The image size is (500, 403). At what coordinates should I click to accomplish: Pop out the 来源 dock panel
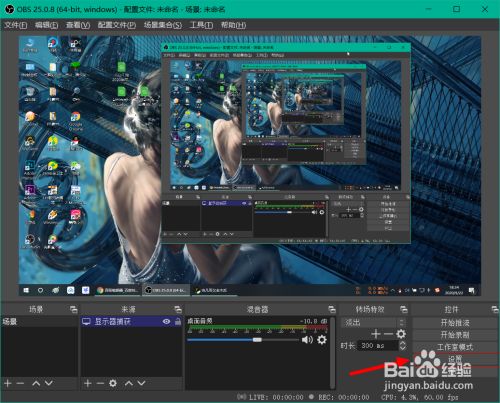(x=178, y=310)
